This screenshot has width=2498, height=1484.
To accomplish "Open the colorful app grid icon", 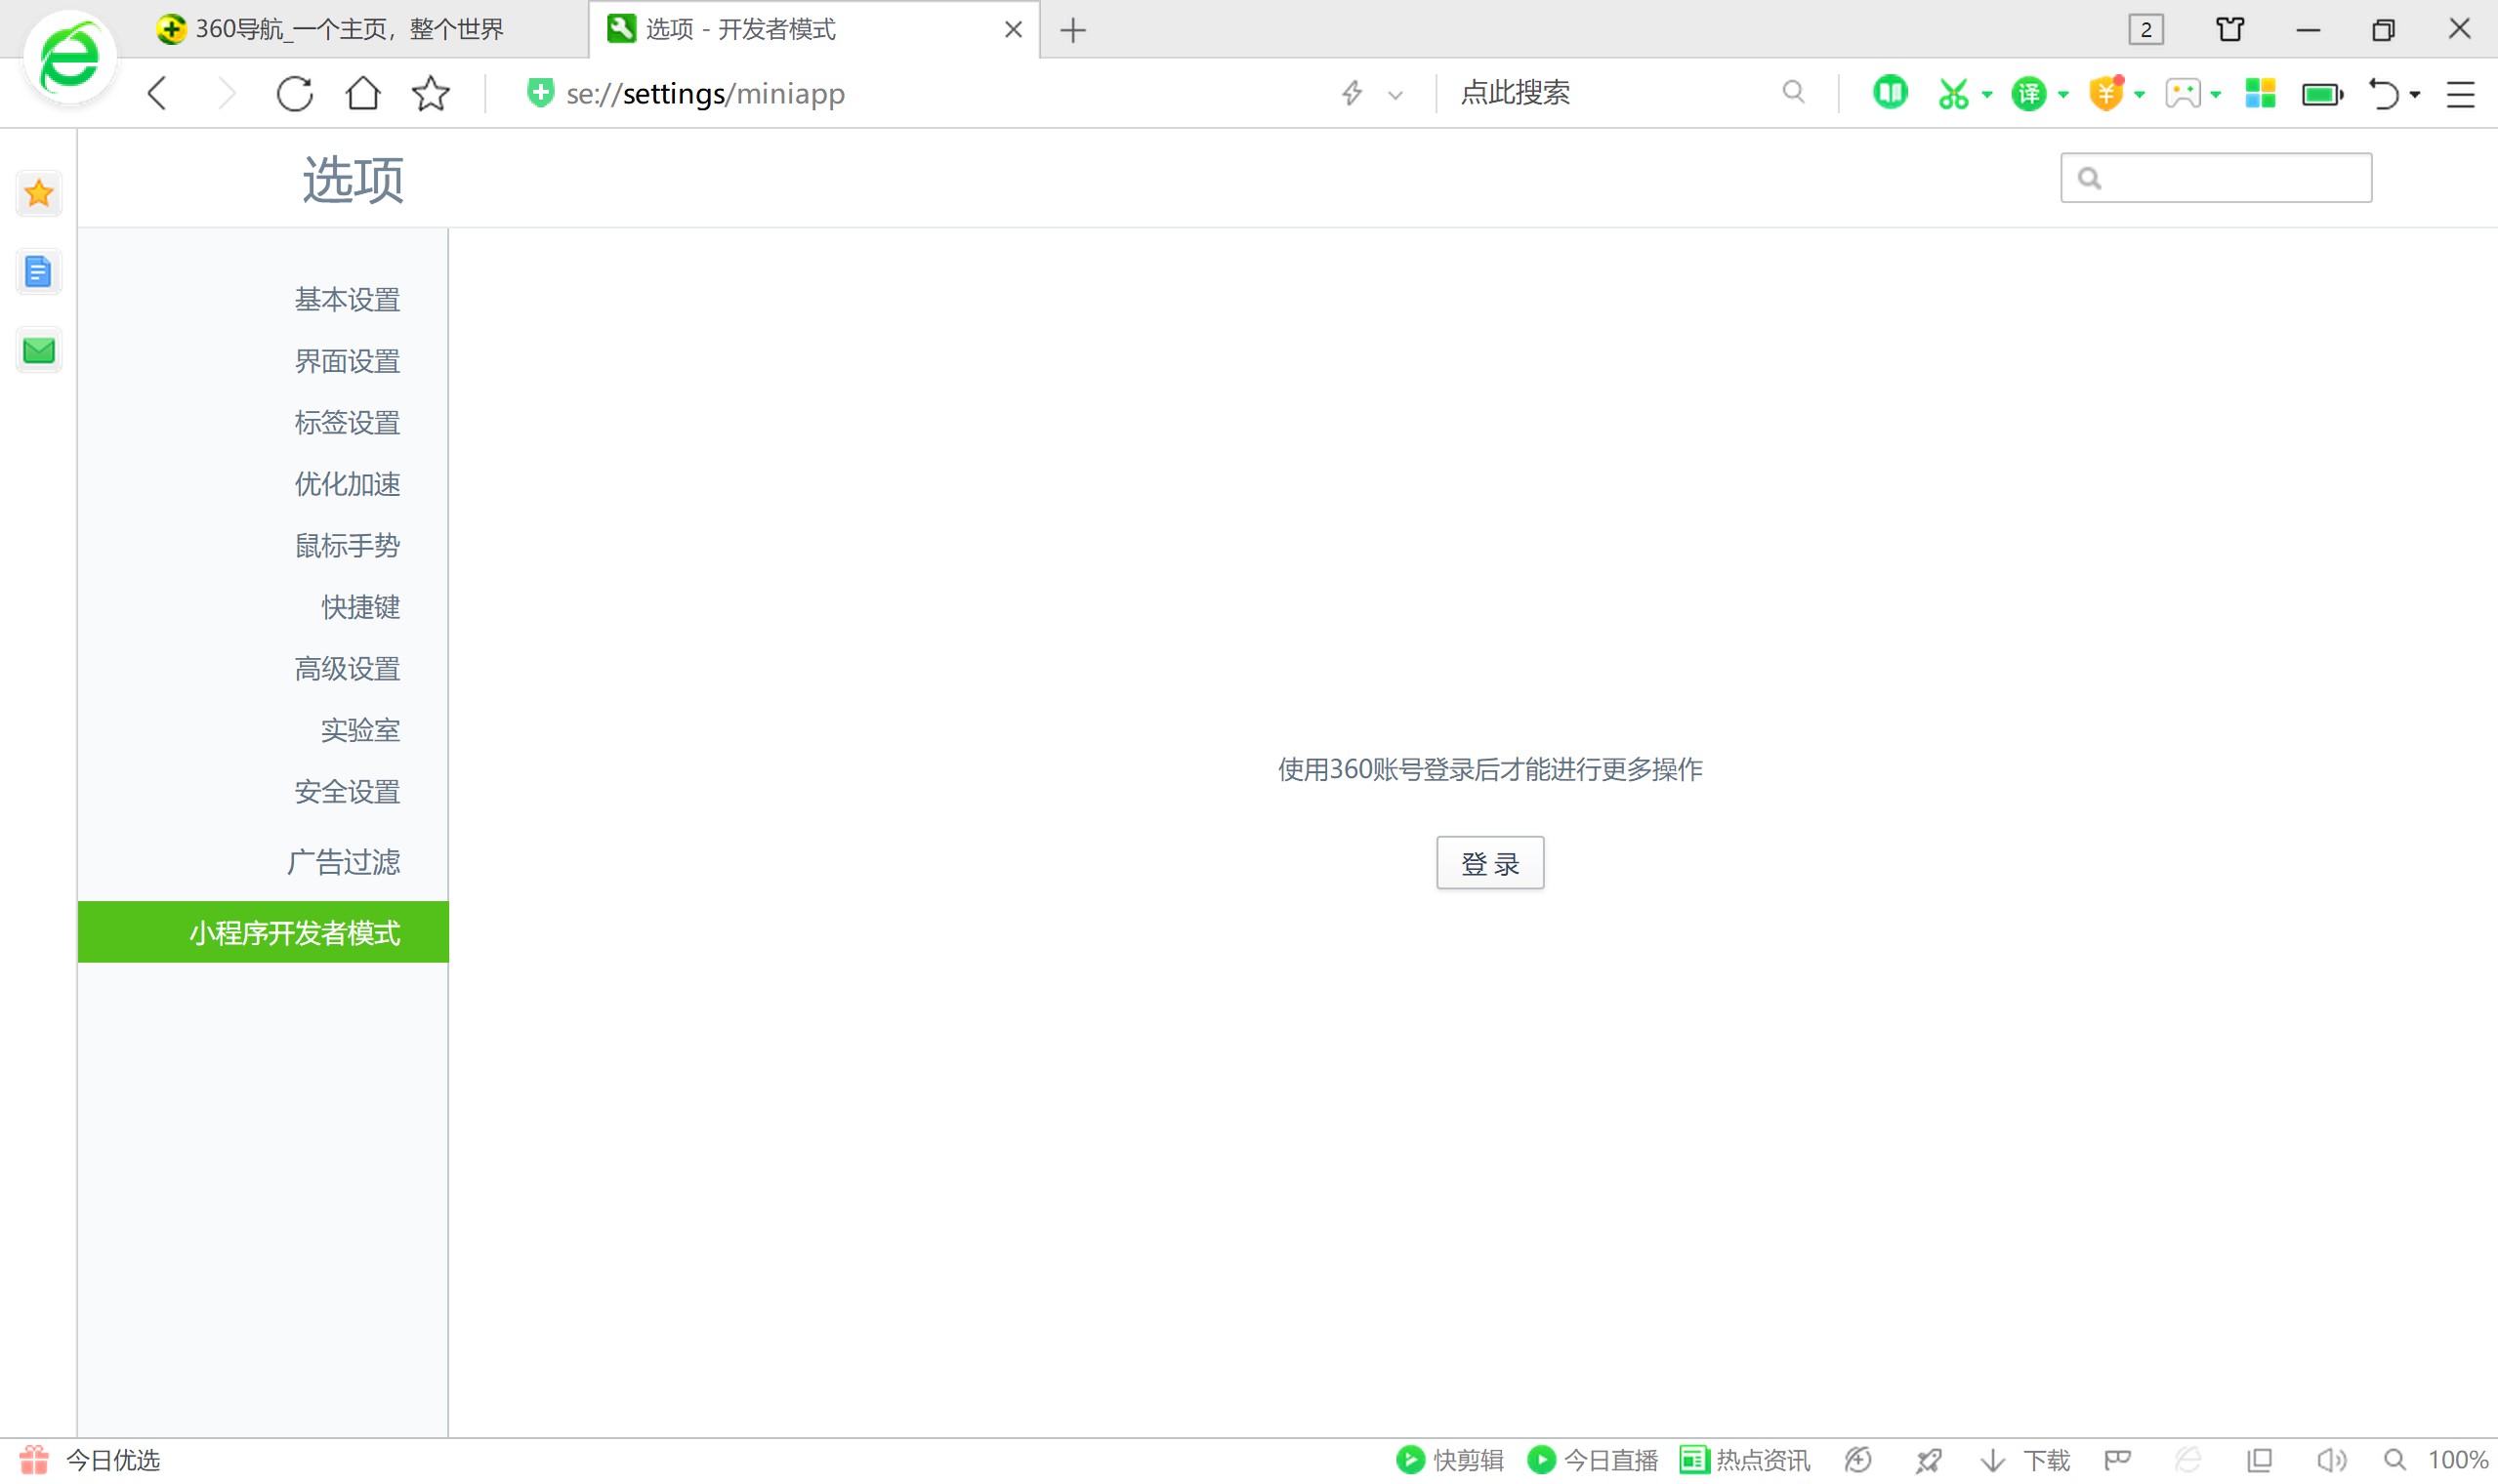I will pyautogui.click(x=2260, y=94).
